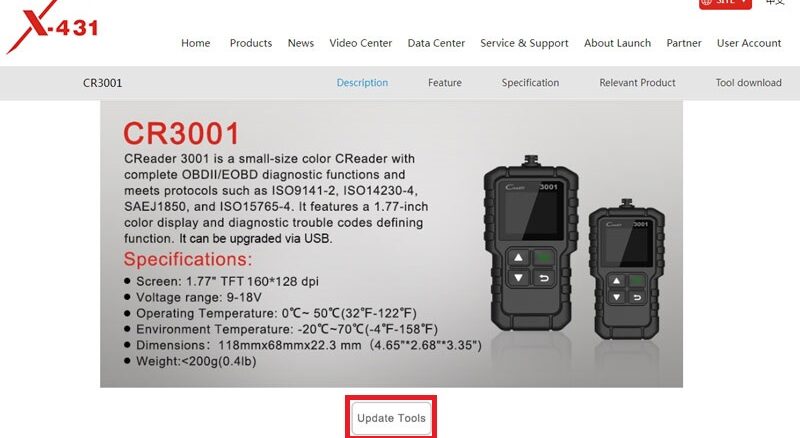Open the About Launch page

(x=617, y=43)
